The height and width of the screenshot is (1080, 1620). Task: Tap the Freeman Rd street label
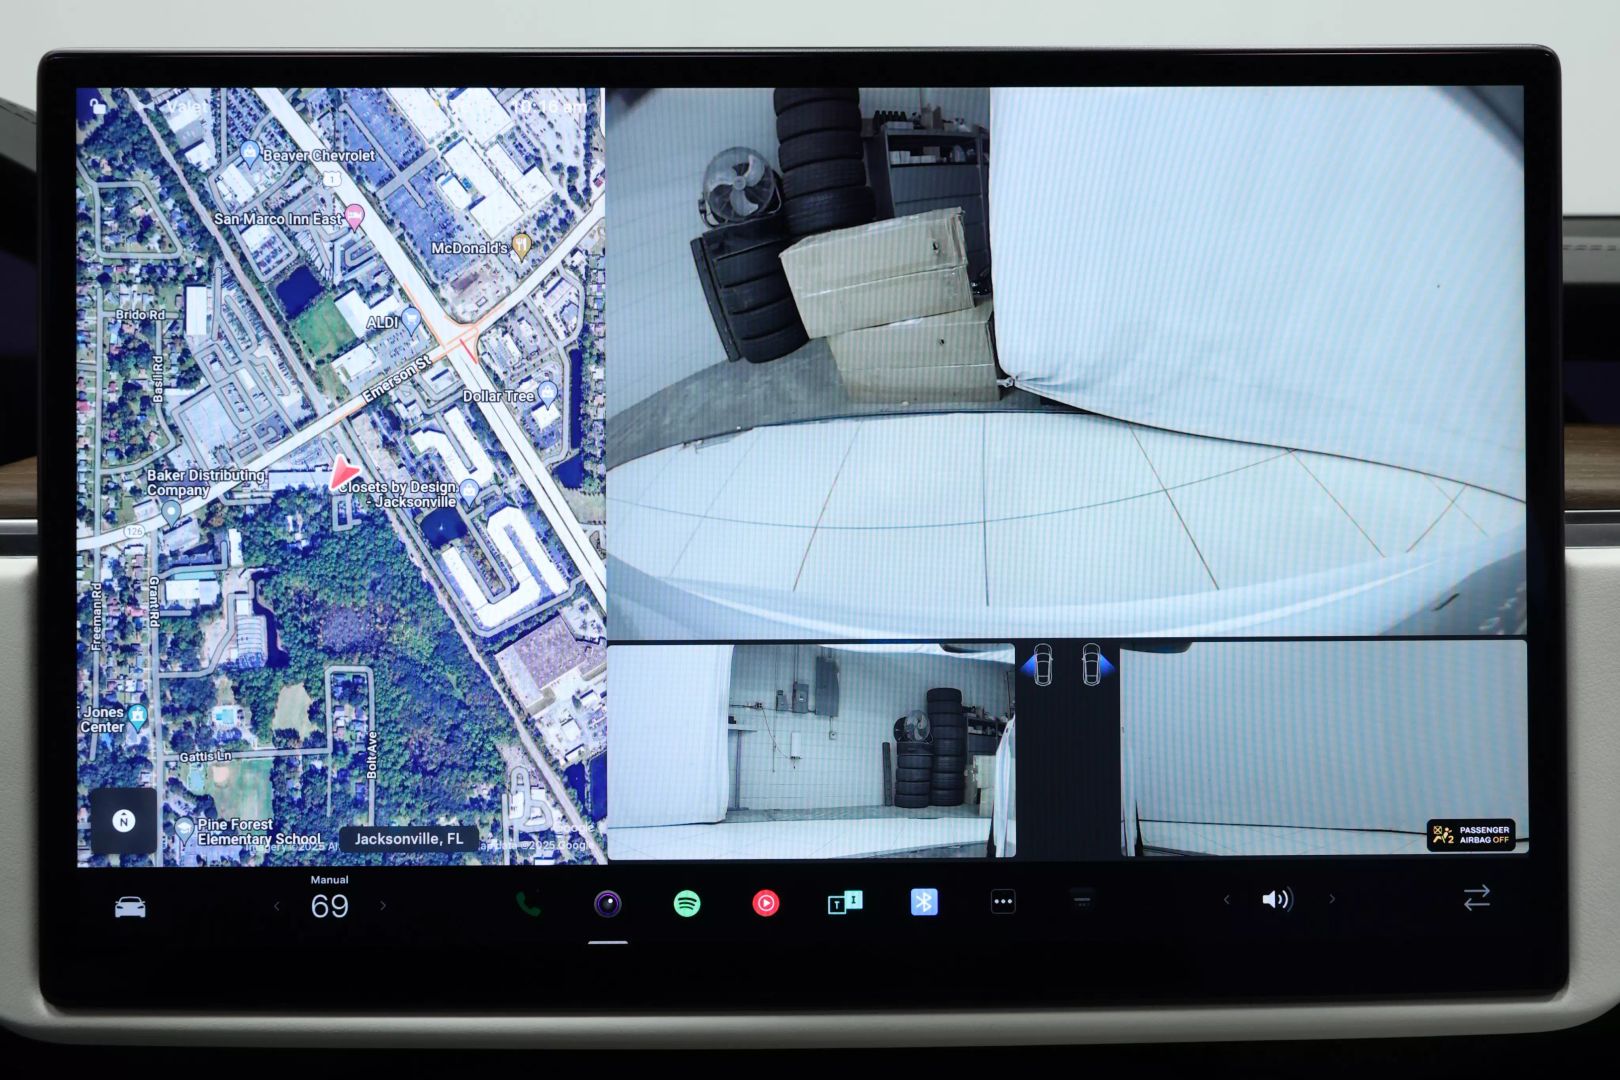click(x=96, y=616)
